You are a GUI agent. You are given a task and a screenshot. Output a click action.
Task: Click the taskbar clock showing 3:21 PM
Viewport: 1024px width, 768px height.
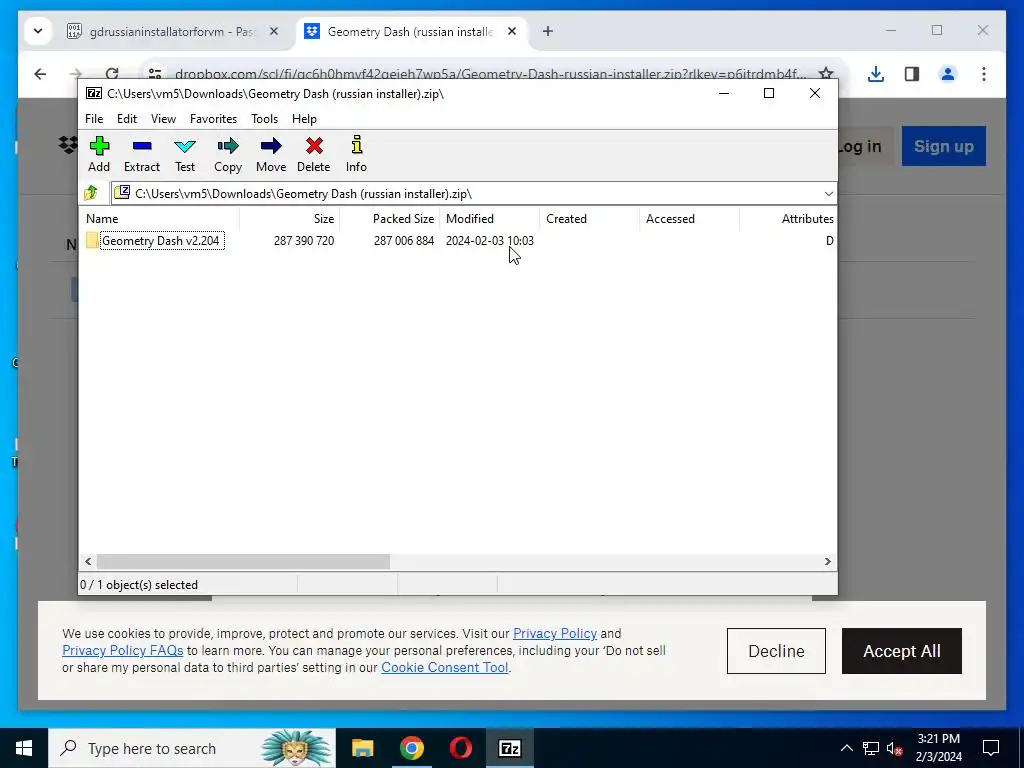(938, 748)
